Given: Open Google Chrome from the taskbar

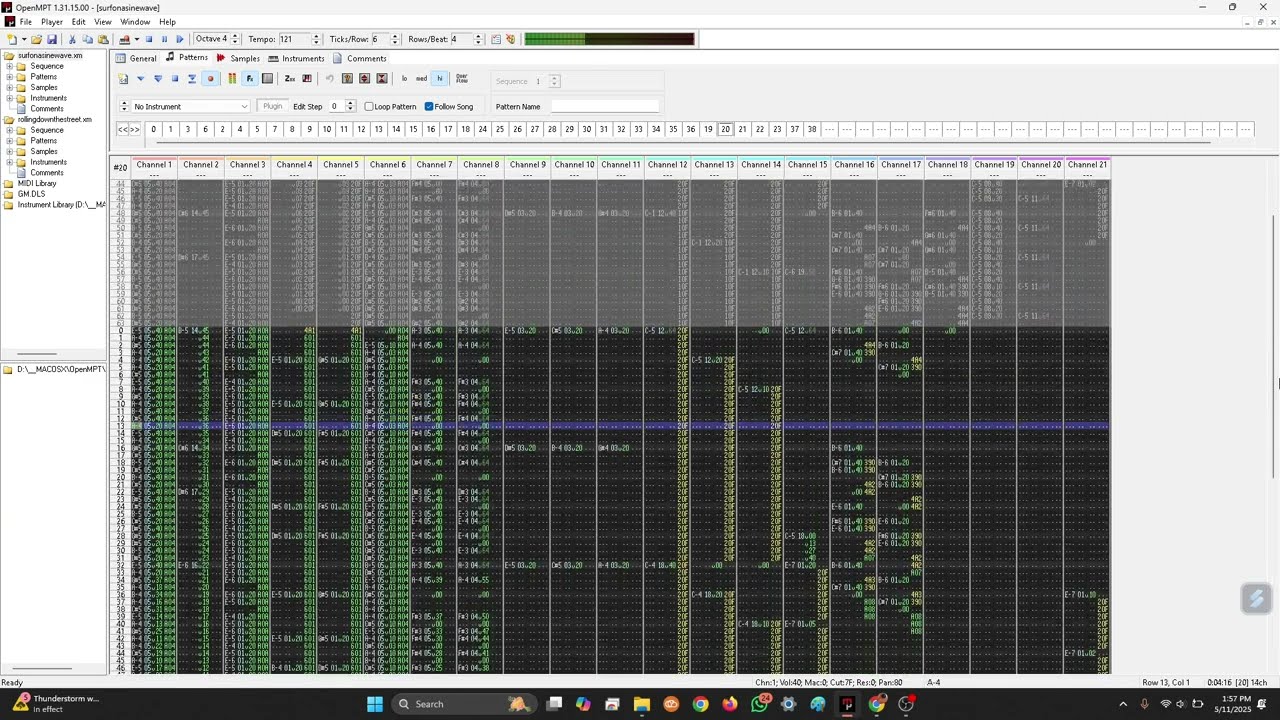Looking at the screenshot, I should [x=700, y=704].
